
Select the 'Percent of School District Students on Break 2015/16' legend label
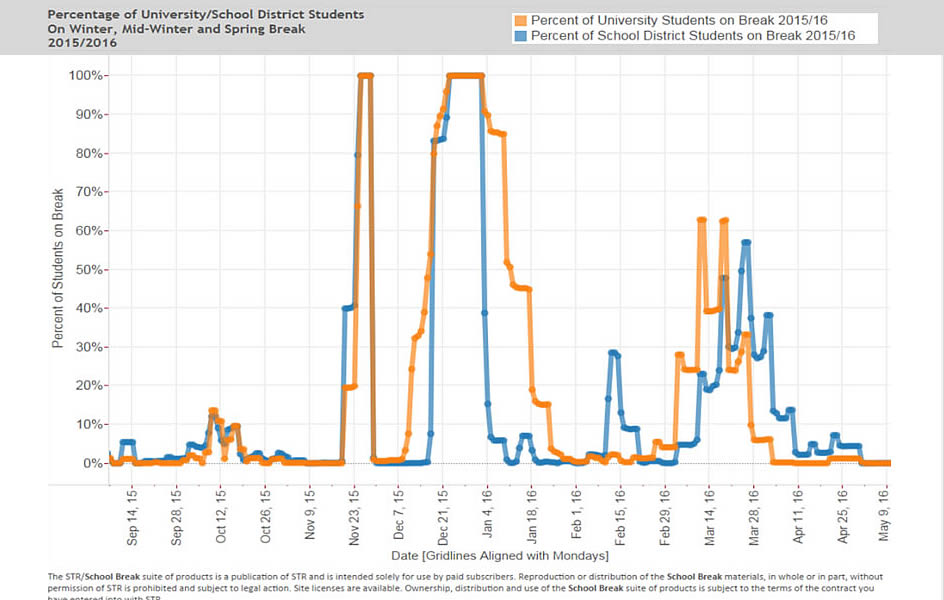click(693, 36)
